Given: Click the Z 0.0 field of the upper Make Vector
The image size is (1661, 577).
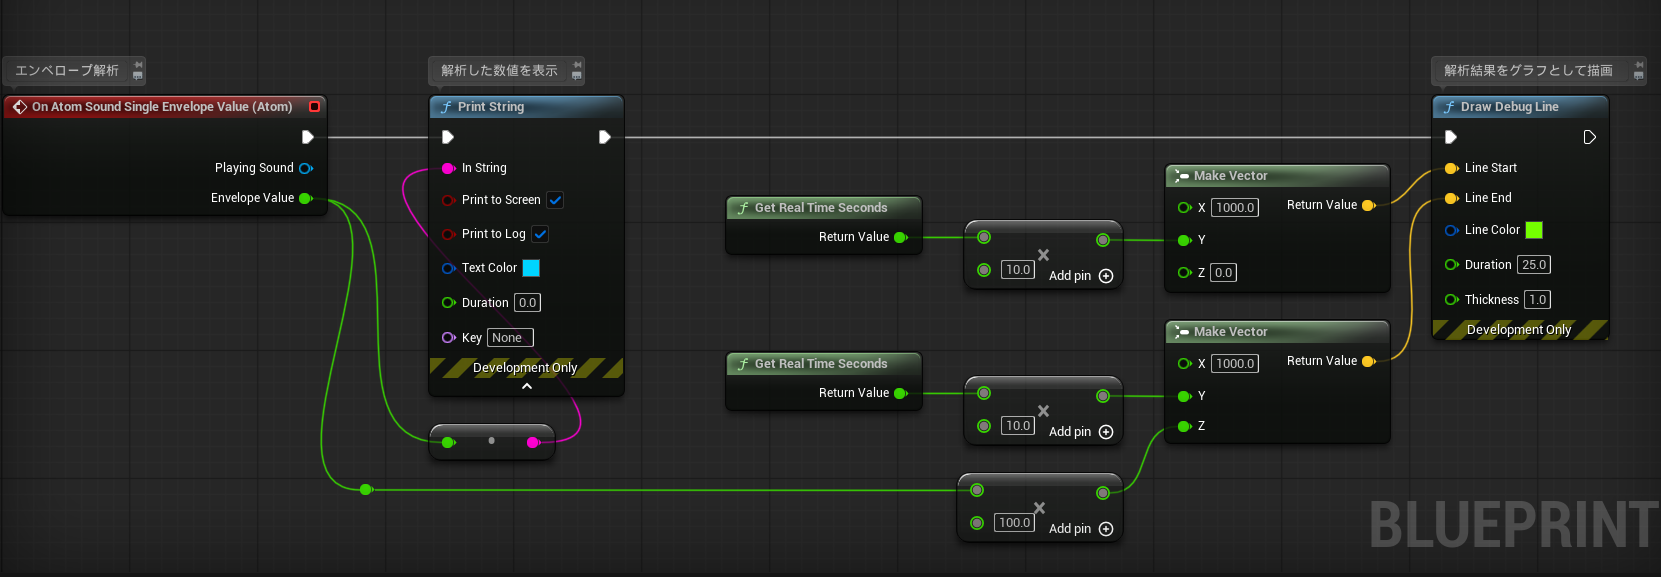Looking at the screenshot, I should pos(1223,273).
